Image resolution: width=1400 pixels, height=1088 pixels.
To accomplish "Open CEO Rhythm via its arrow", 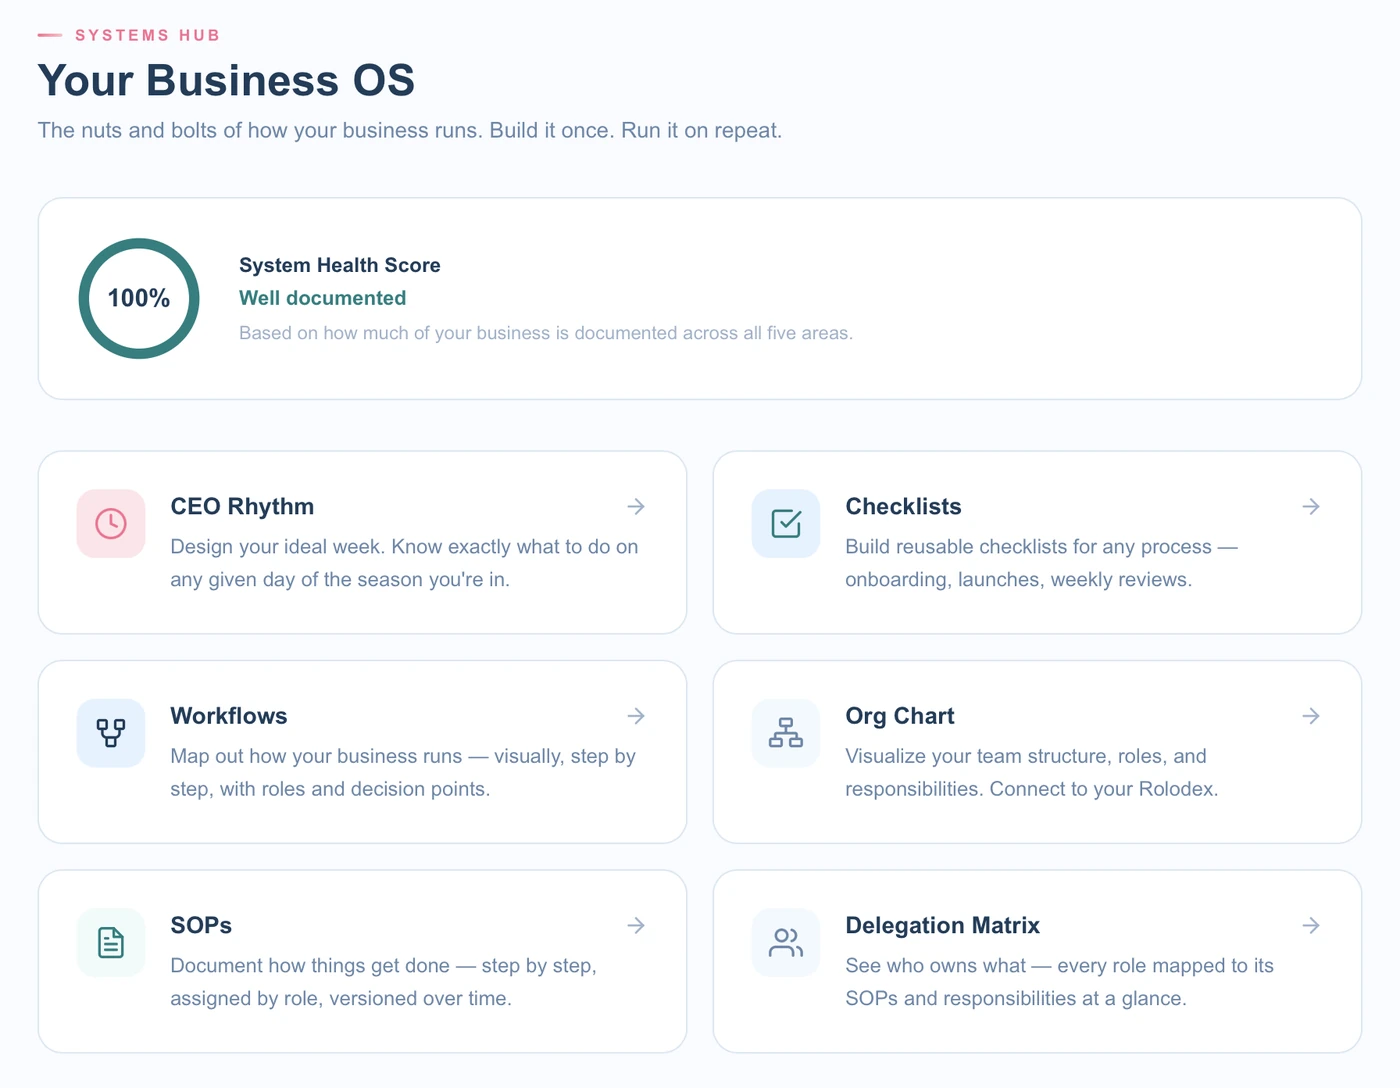I will click(x=636, y=507).
